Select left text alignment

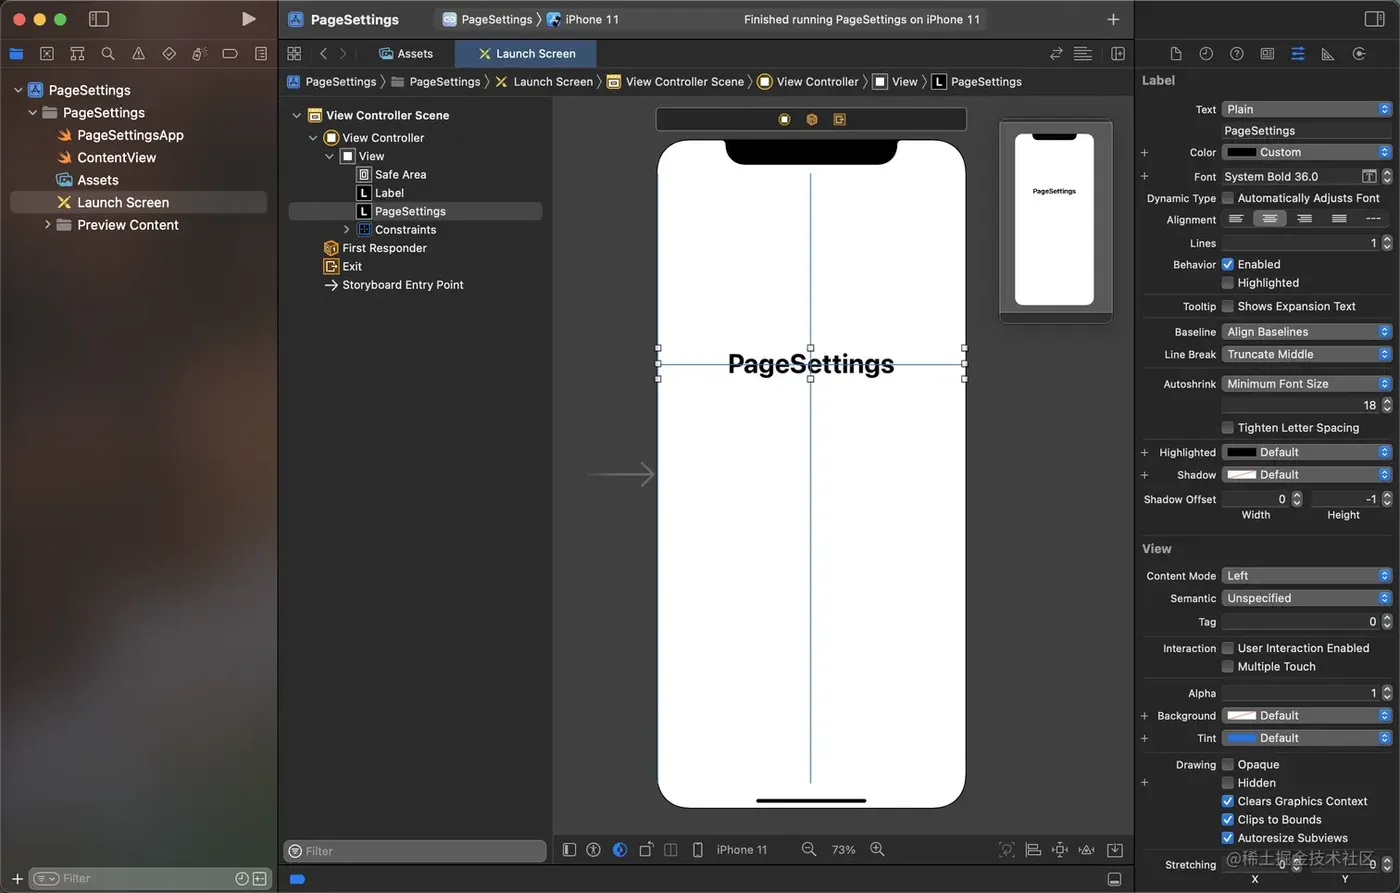[x=1237, y=219]
